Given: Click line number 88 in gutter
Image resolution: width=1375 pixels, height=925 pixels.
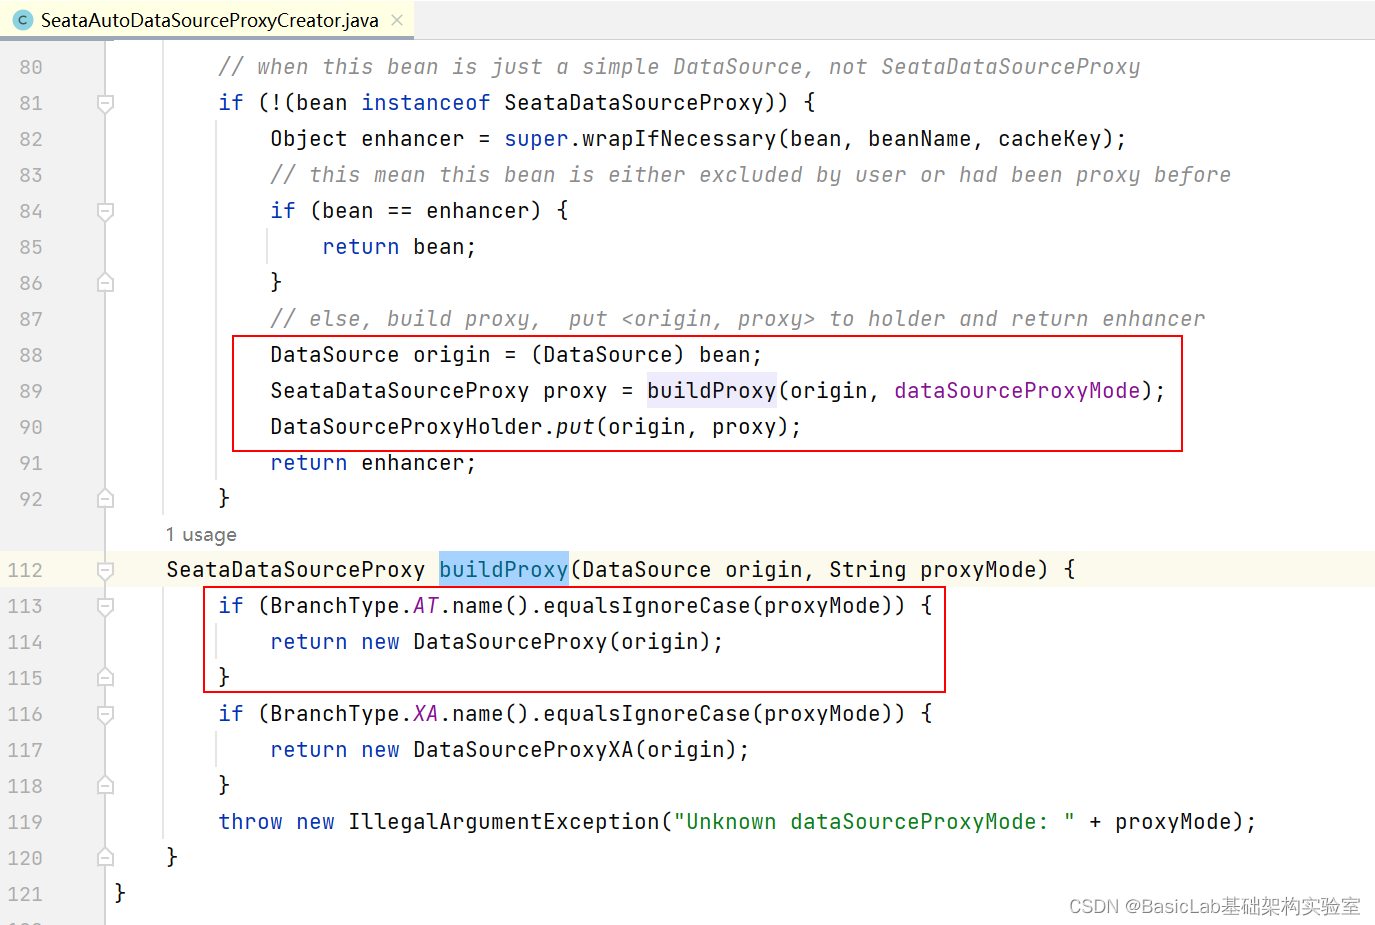Looking at the screenshot, I should click(31, 355).
